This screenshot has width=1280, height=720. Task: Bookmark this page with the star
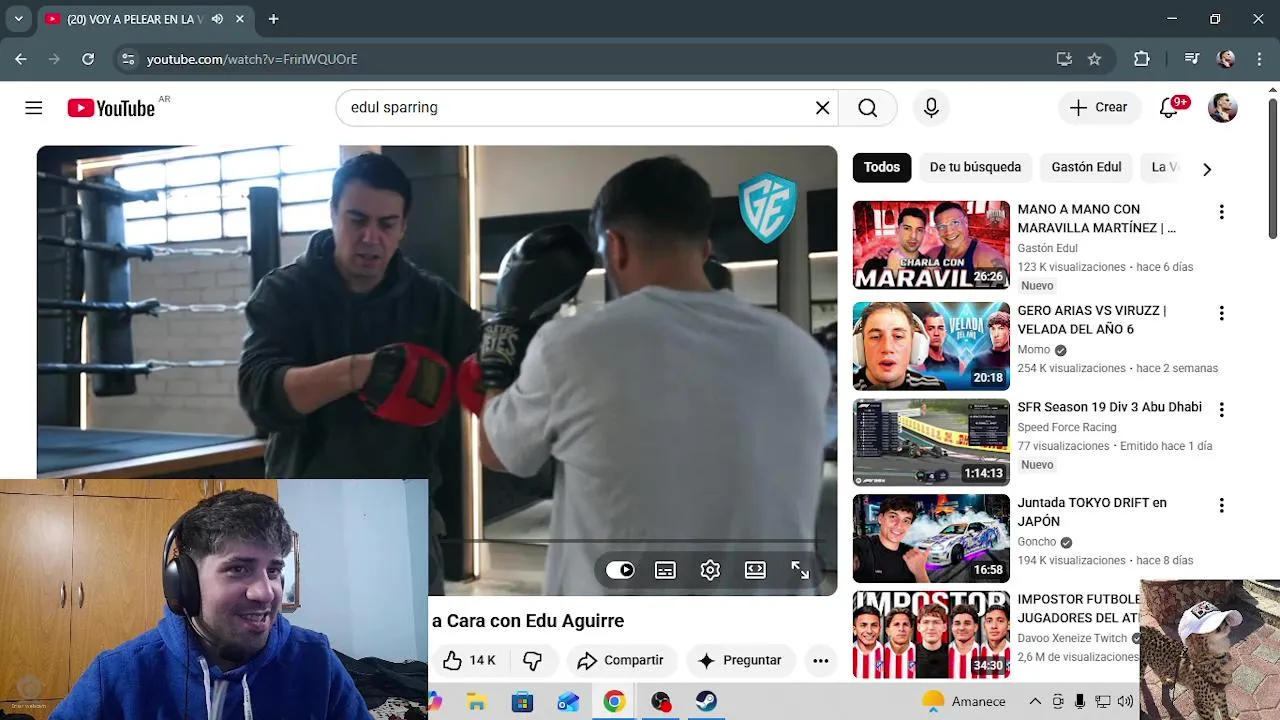click(1094, 59)
